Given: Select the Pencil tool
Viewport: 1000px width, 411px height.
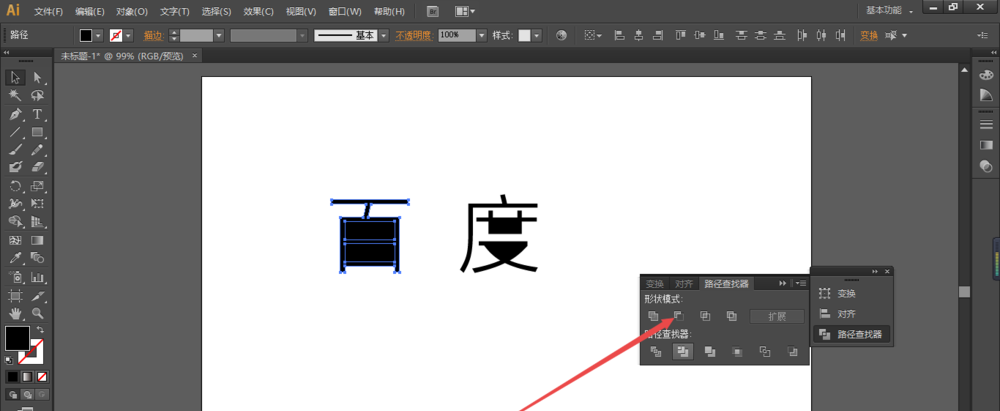Looking at the screenshot, I should [38, 149].
